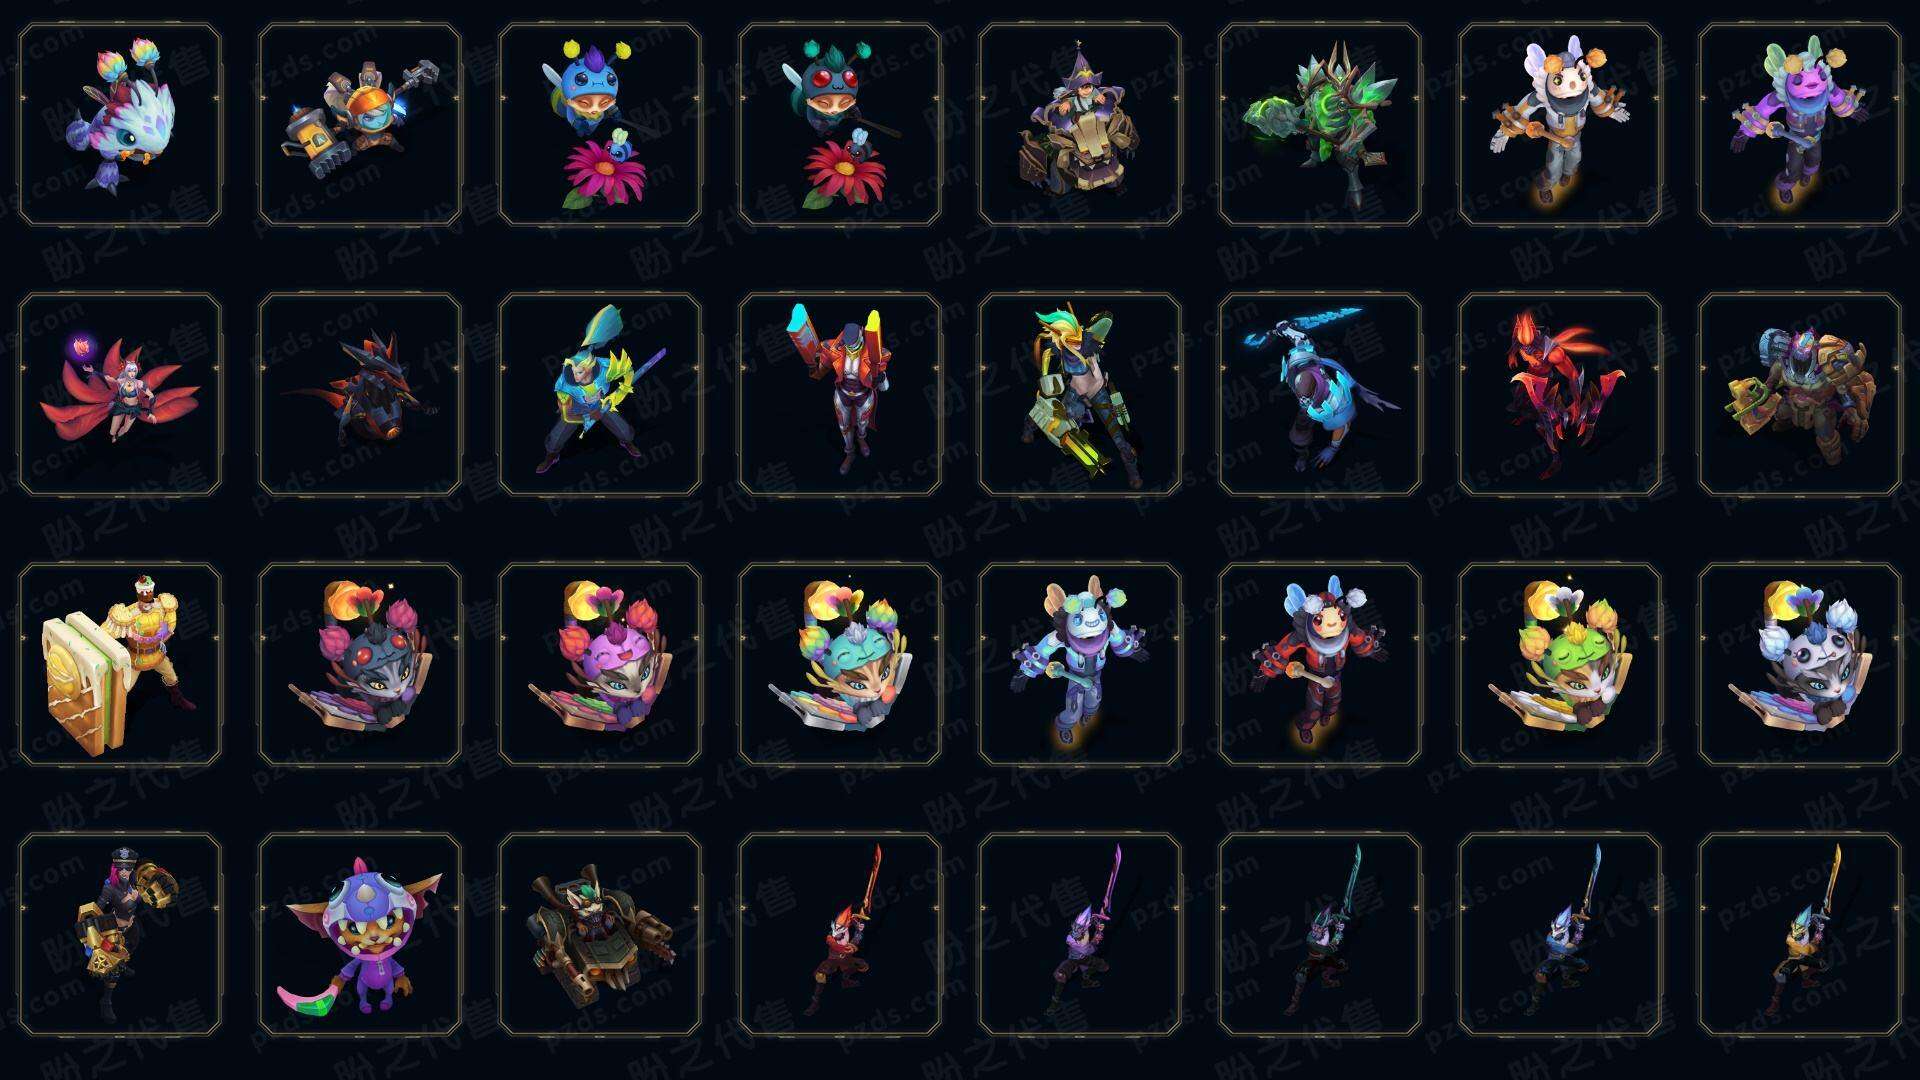This screenshot has width=1920, height=1080.
Task: Pick the purple dinosaur-costume yordle with boomerang
Action: [x=360, y=934]
